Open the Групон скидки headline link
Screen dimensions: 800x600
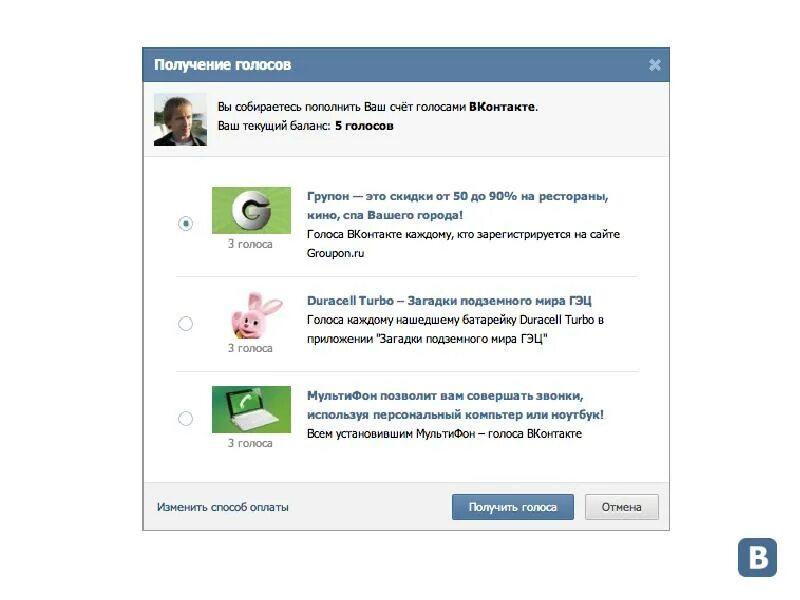pos(458,206)
